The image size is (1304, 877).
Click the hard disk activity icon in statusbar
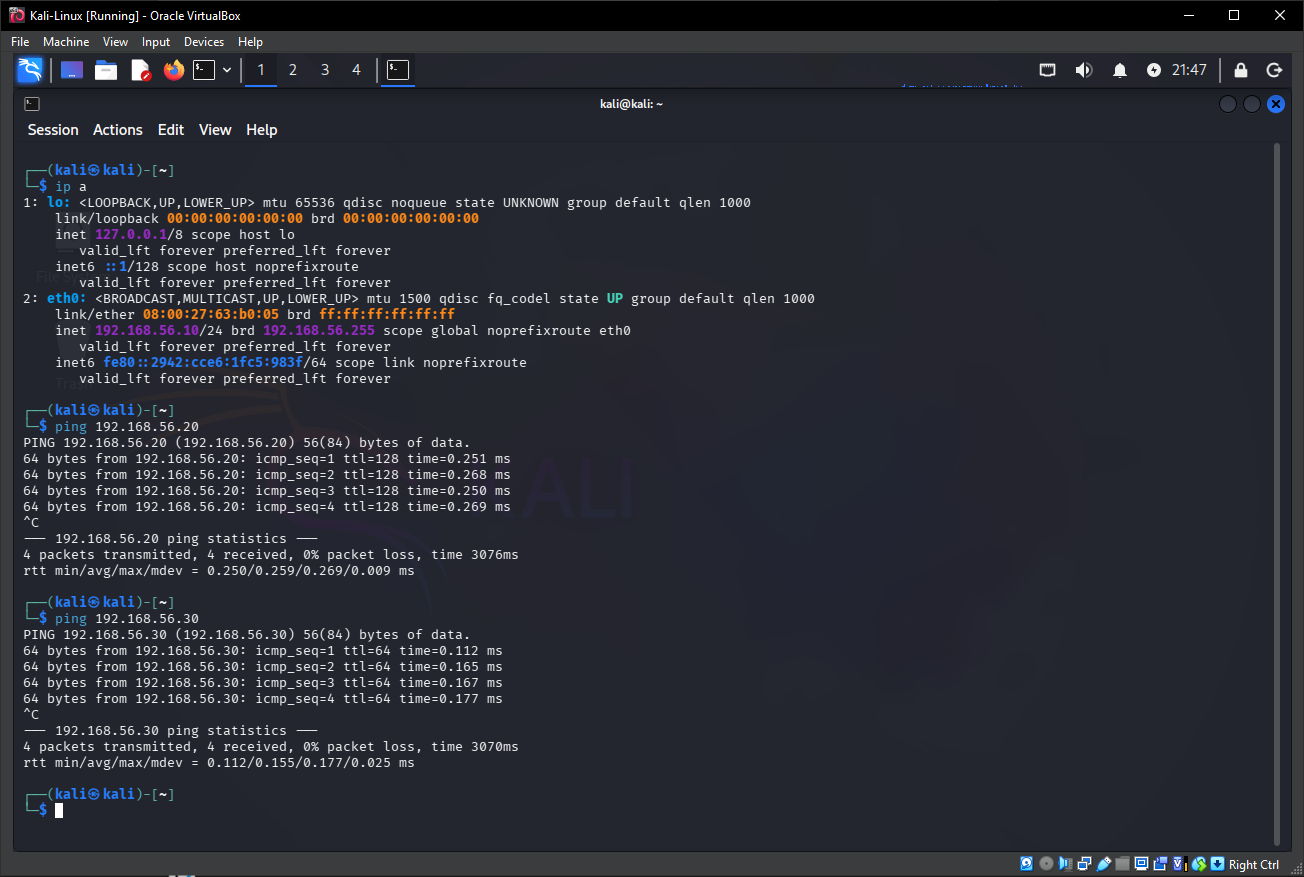pos(1026,863)
